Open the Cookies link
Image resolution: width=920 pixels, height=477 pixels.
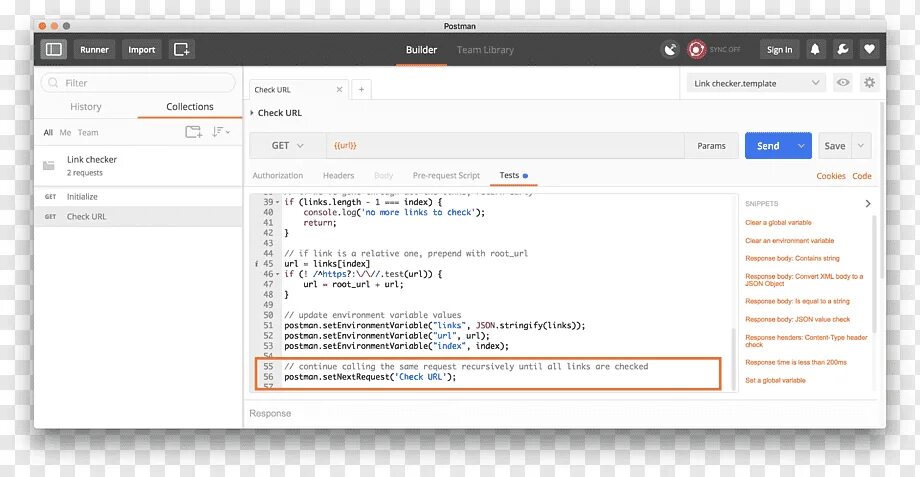[831, 176]
